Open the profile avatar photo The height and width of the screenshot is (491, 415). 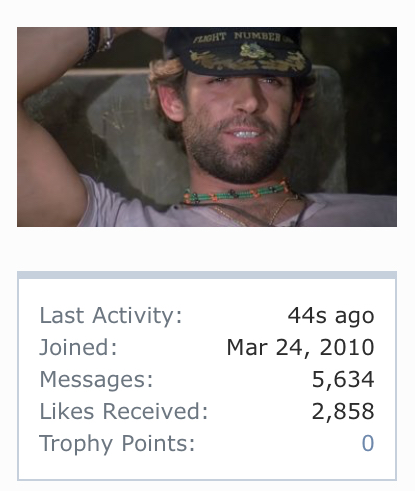click(x=207, y=127)
